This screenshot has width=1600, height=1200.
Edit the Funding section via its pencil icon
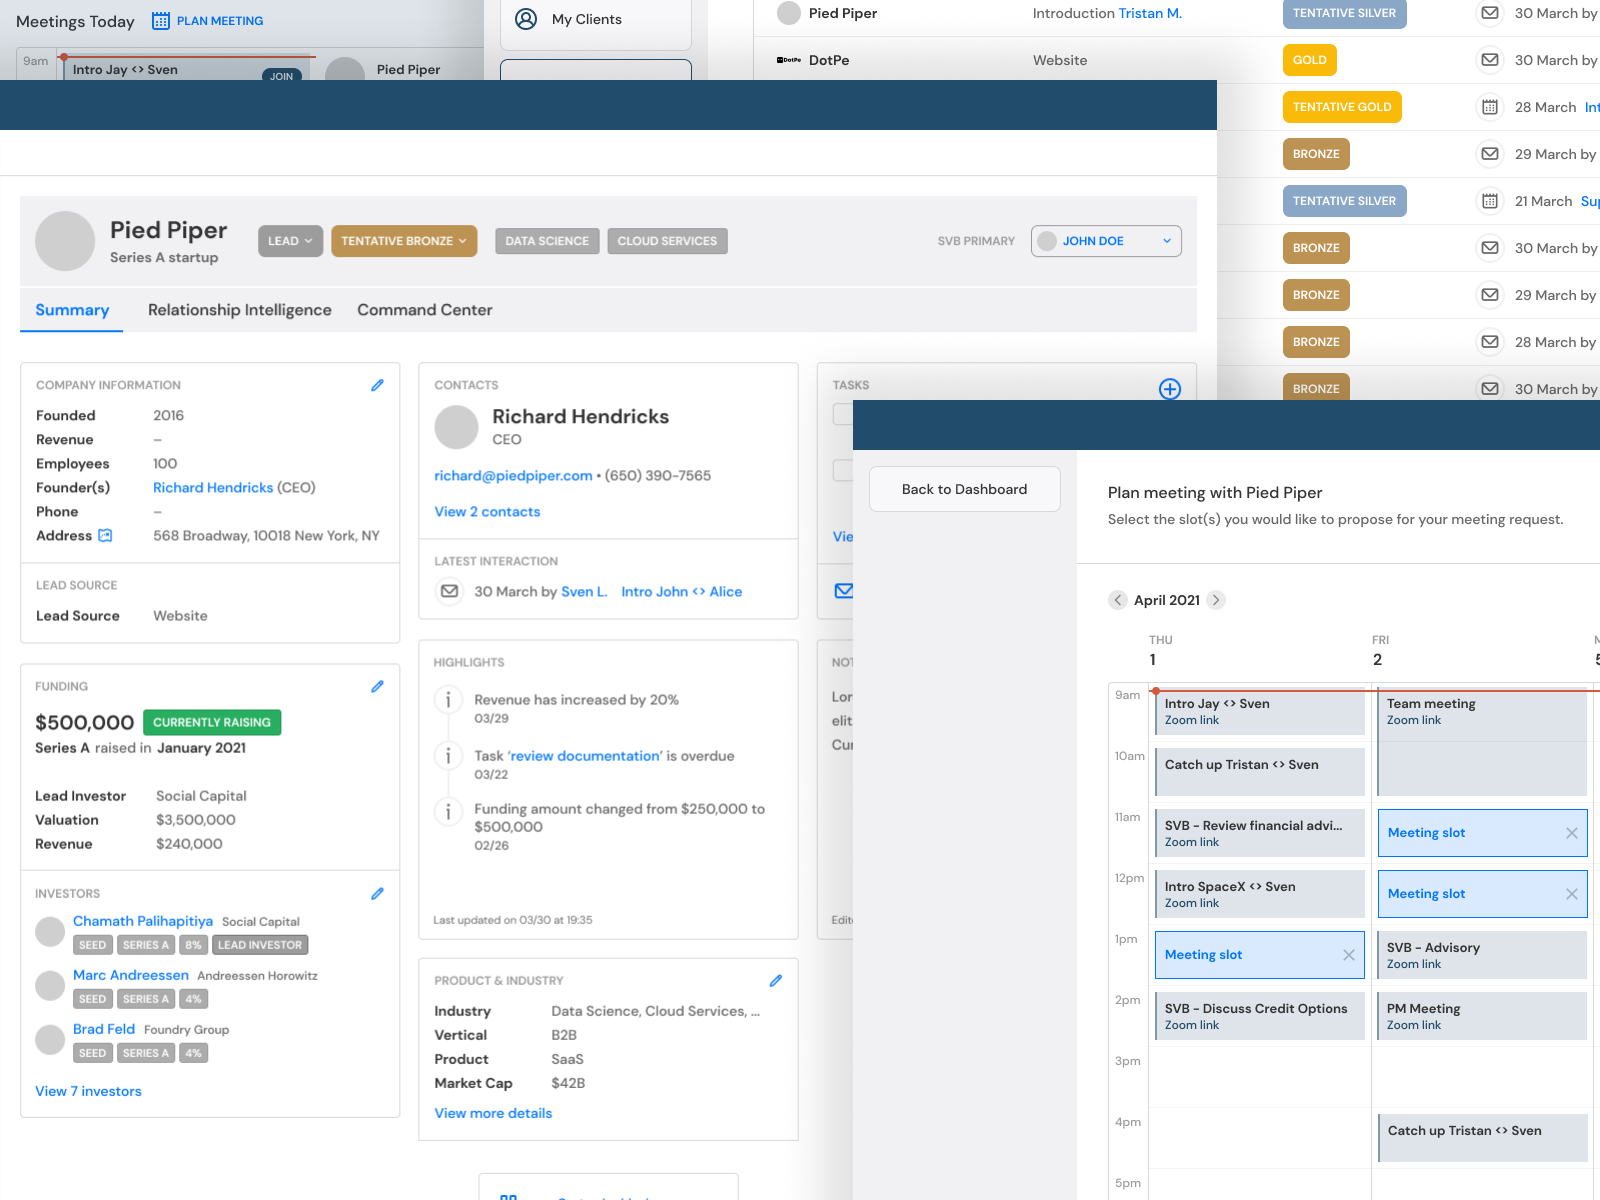coord(377,686)
